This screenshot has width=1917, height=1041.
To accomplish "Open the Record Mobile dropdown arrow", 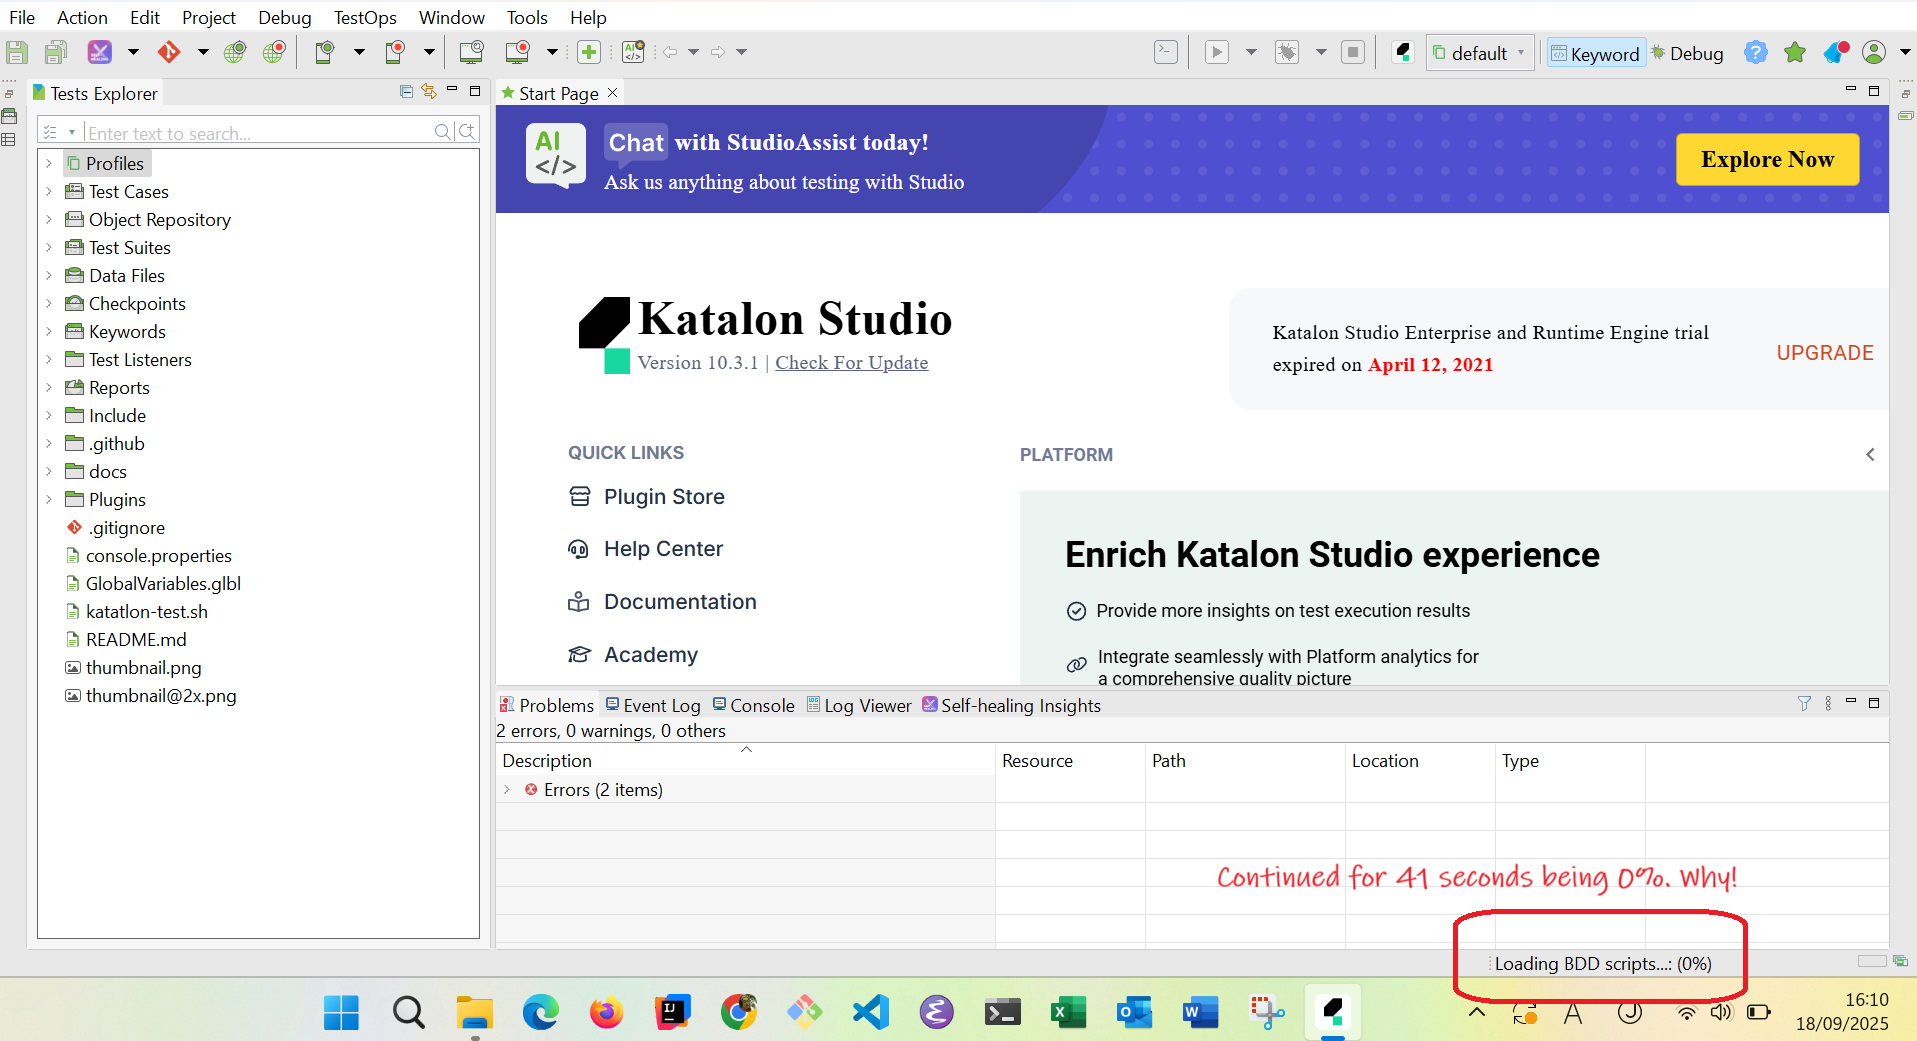I will [x=429, y=52].
